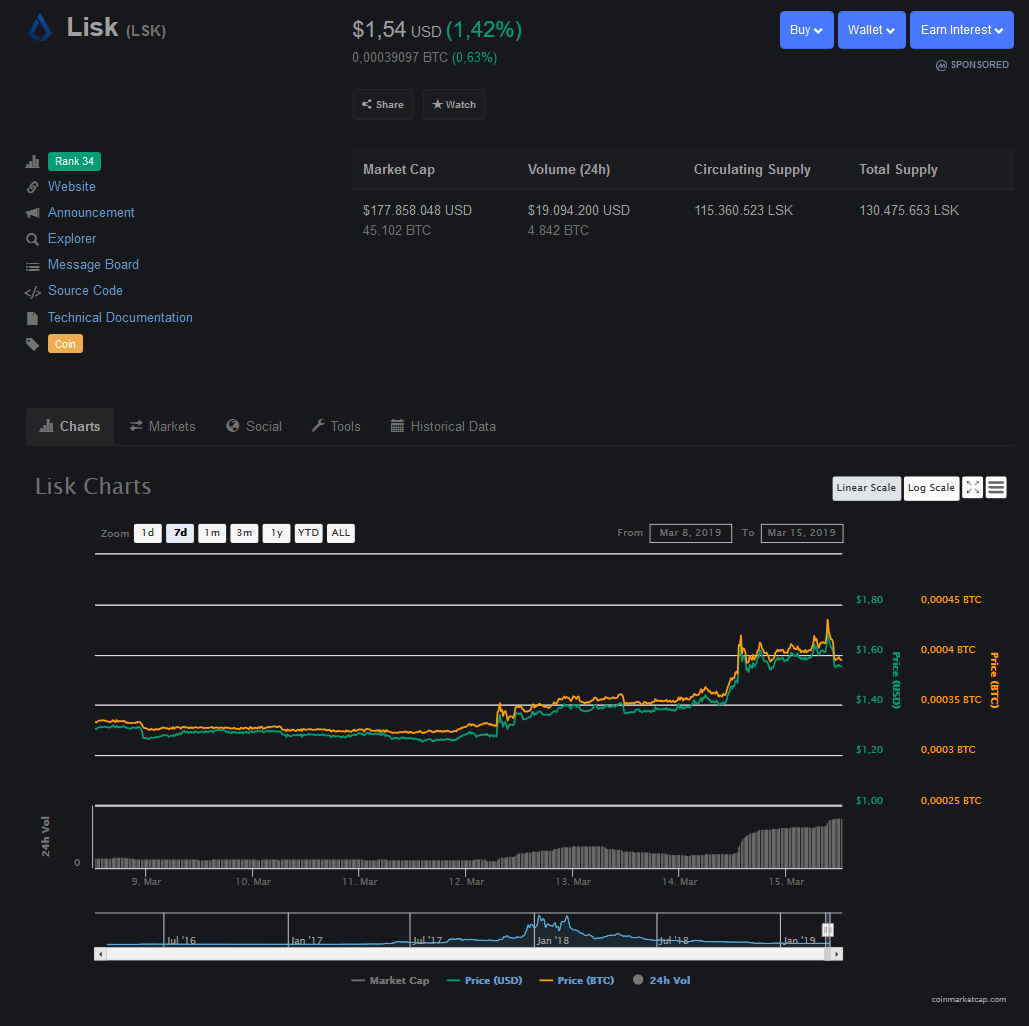The width and height of the screenshot is (1029, 1026).
Task: Click the 115.360.523 LSK circulating supply
Action: click(744, 211)
